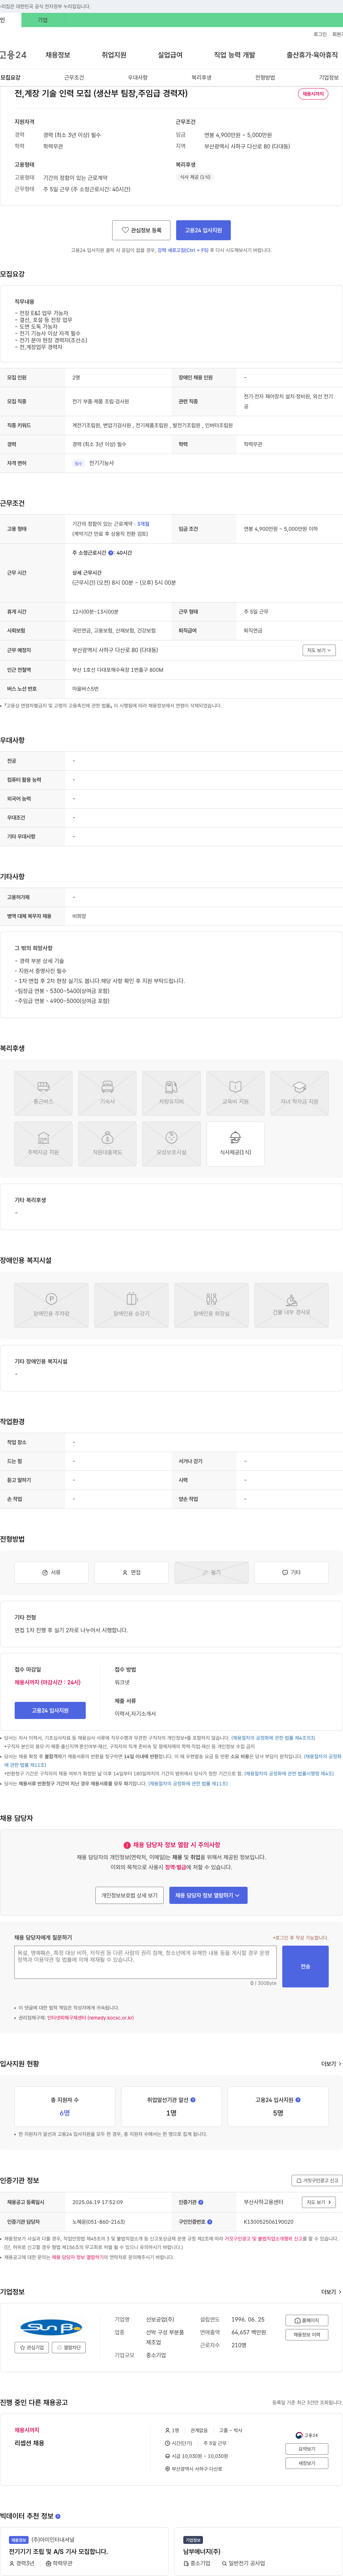Click the company 홈페이지 button

(307, 2320)
